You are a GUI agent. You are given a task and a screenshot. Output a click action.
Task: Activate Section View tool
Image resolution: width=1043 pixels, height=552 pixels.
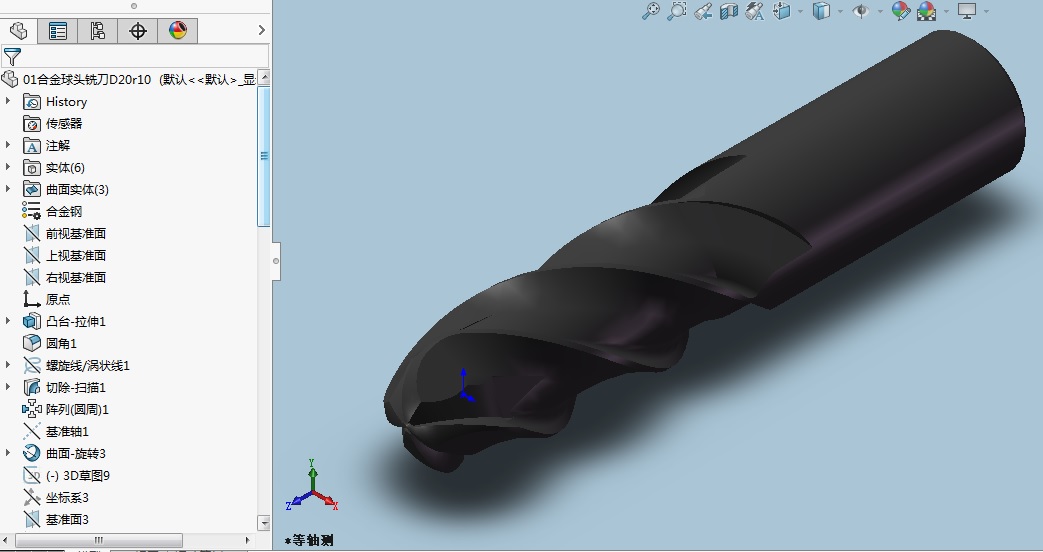pyautogui.click(x=729, y=11)
